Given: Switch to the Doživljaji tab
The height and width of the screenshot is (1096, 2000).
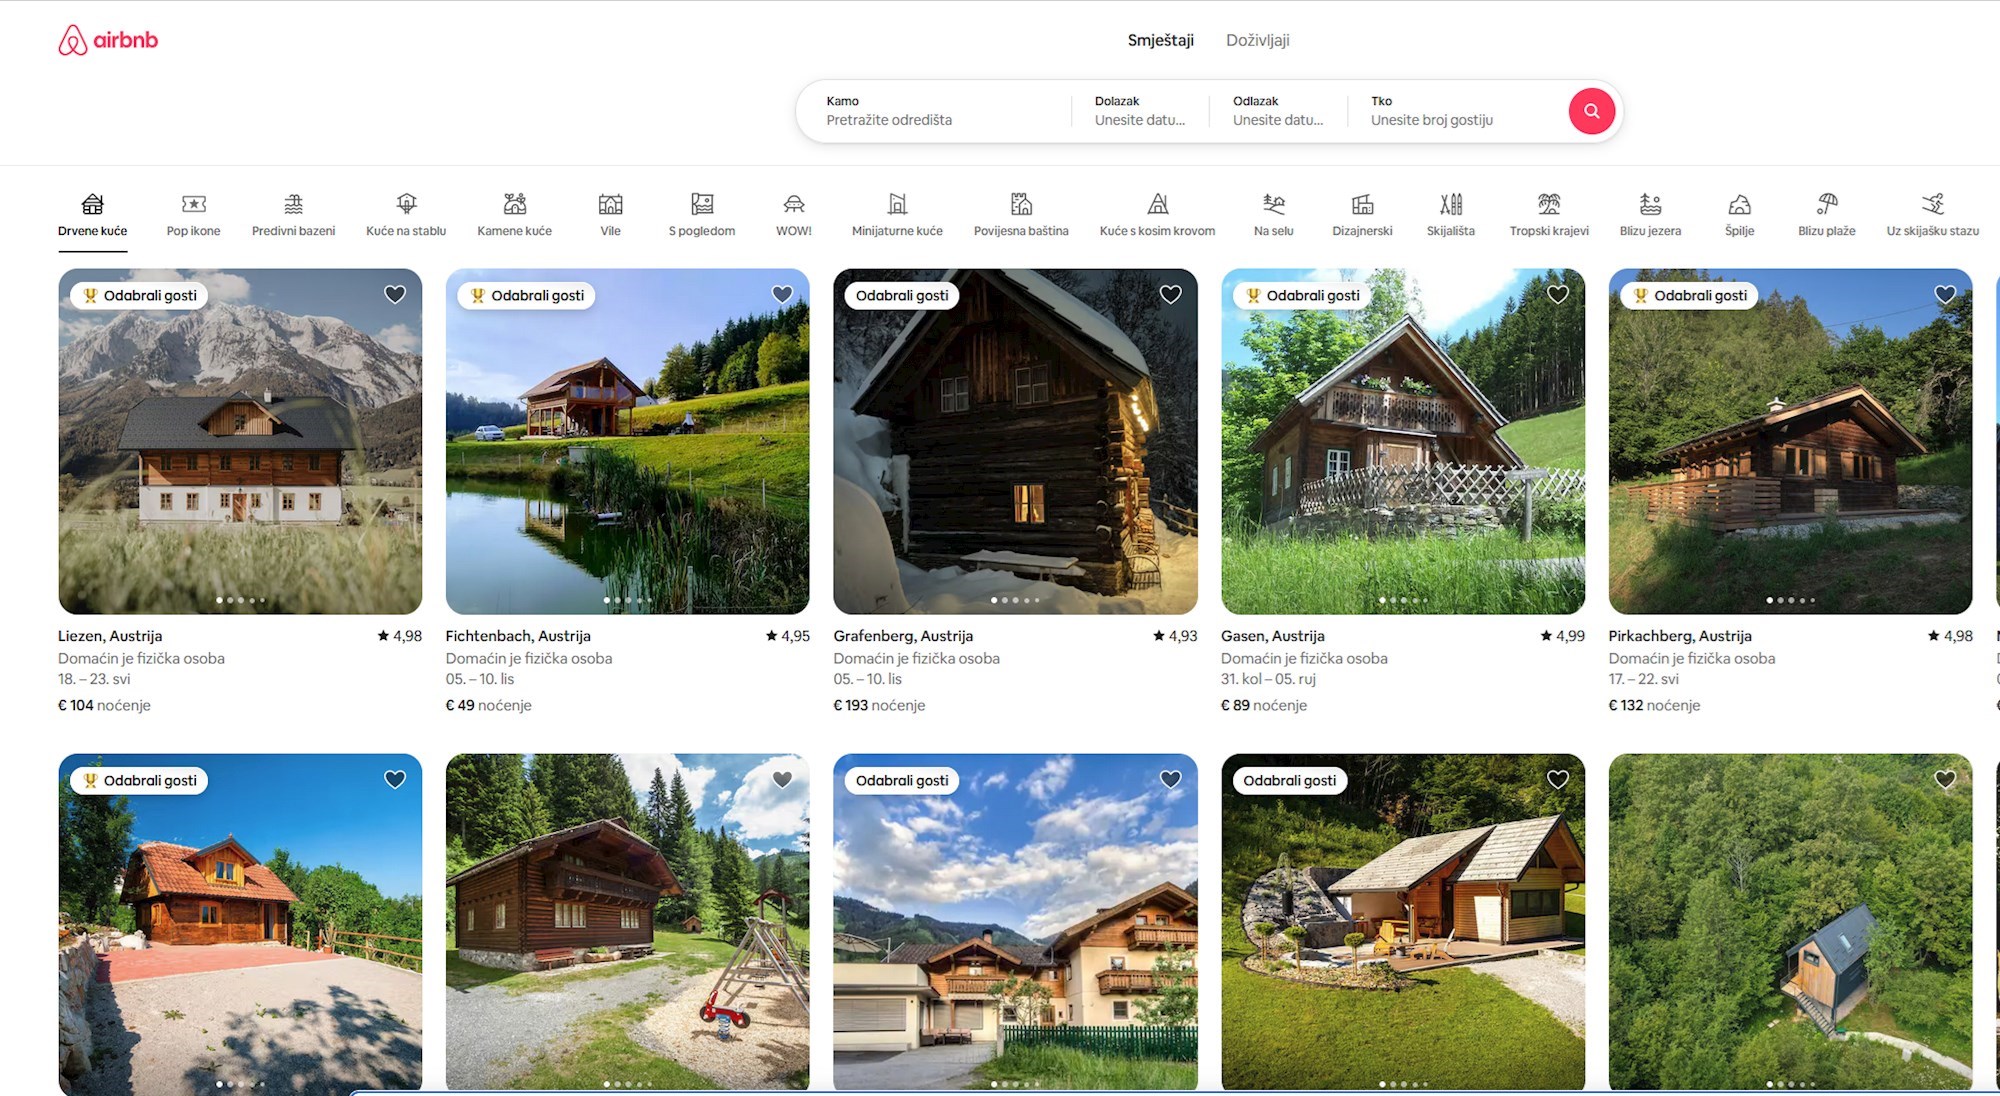Looking at the screenshot, I should (1256, 40).
